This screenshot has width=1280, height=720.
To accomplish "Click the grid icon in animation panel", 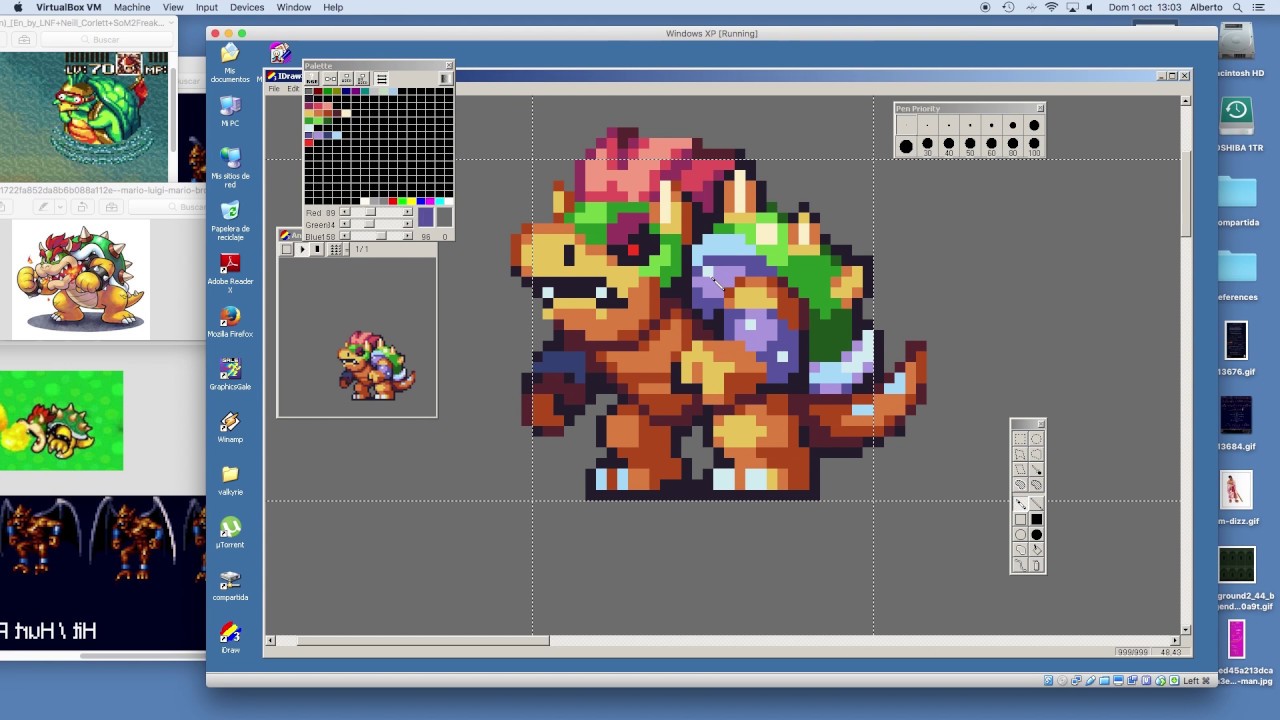I will [336, 249].
